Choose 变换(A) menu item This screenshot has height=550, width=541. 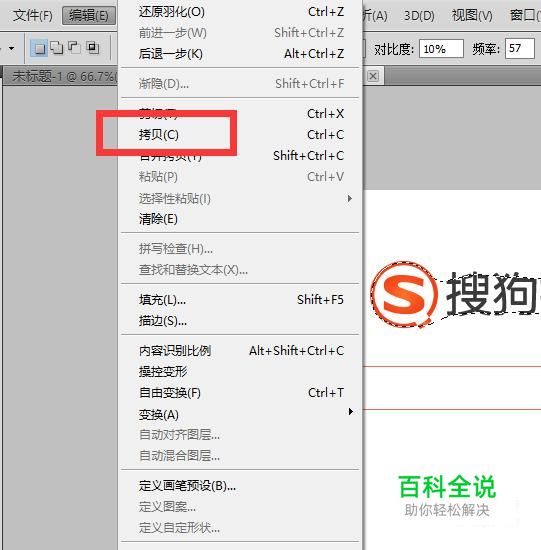pos(240,415)
